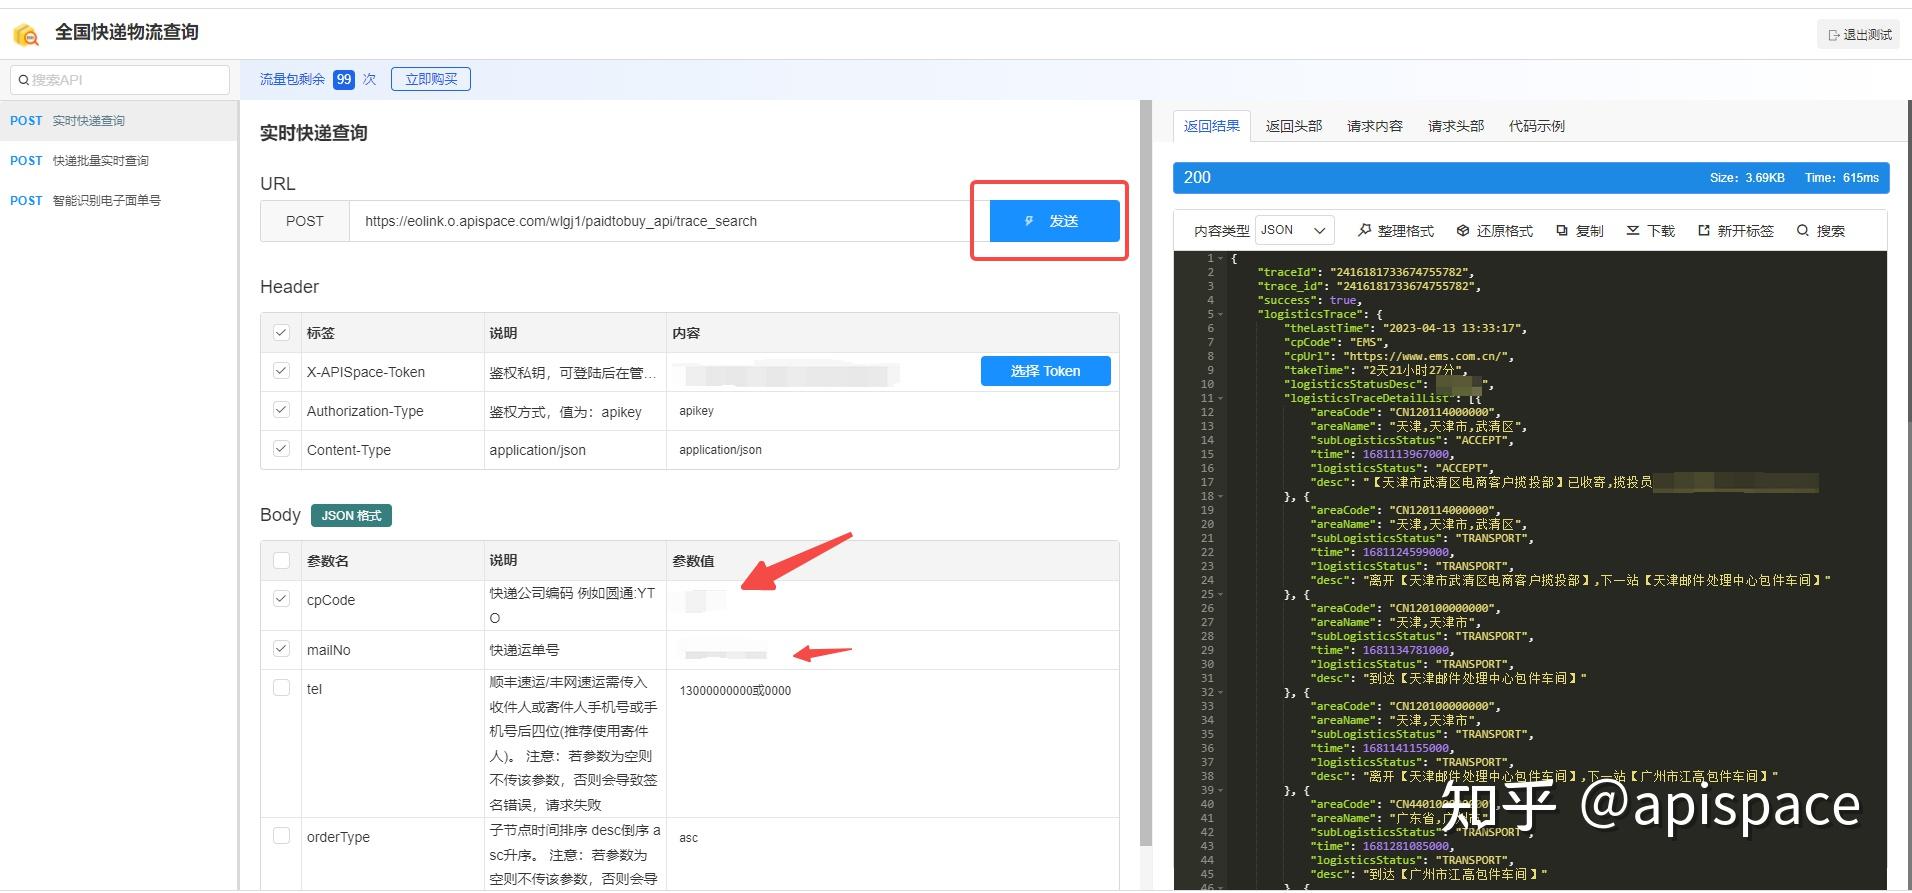
Task: Click the exit icon beside 退出测试
Action: [1834, 35]
